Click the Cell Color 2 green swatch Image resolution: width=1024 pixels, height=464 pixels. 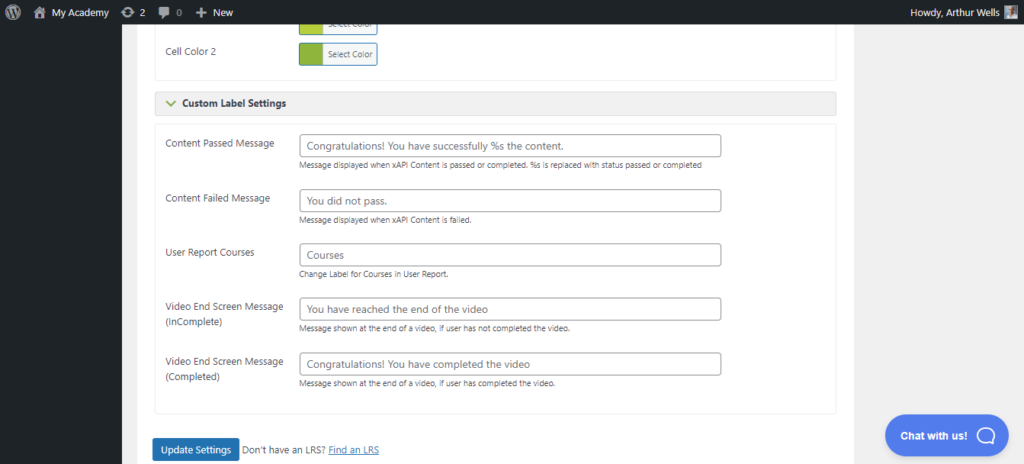point(311,54)
